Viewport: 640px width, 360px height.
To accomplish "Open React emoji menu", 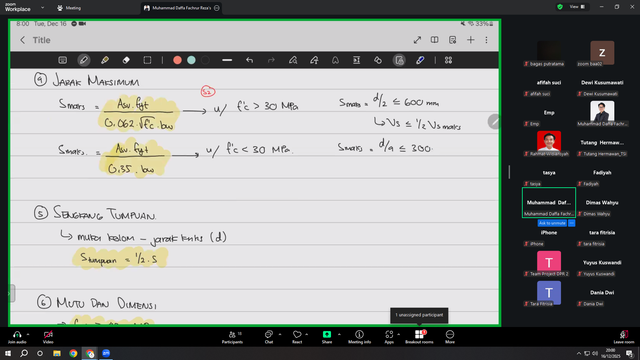I will 297,337.
